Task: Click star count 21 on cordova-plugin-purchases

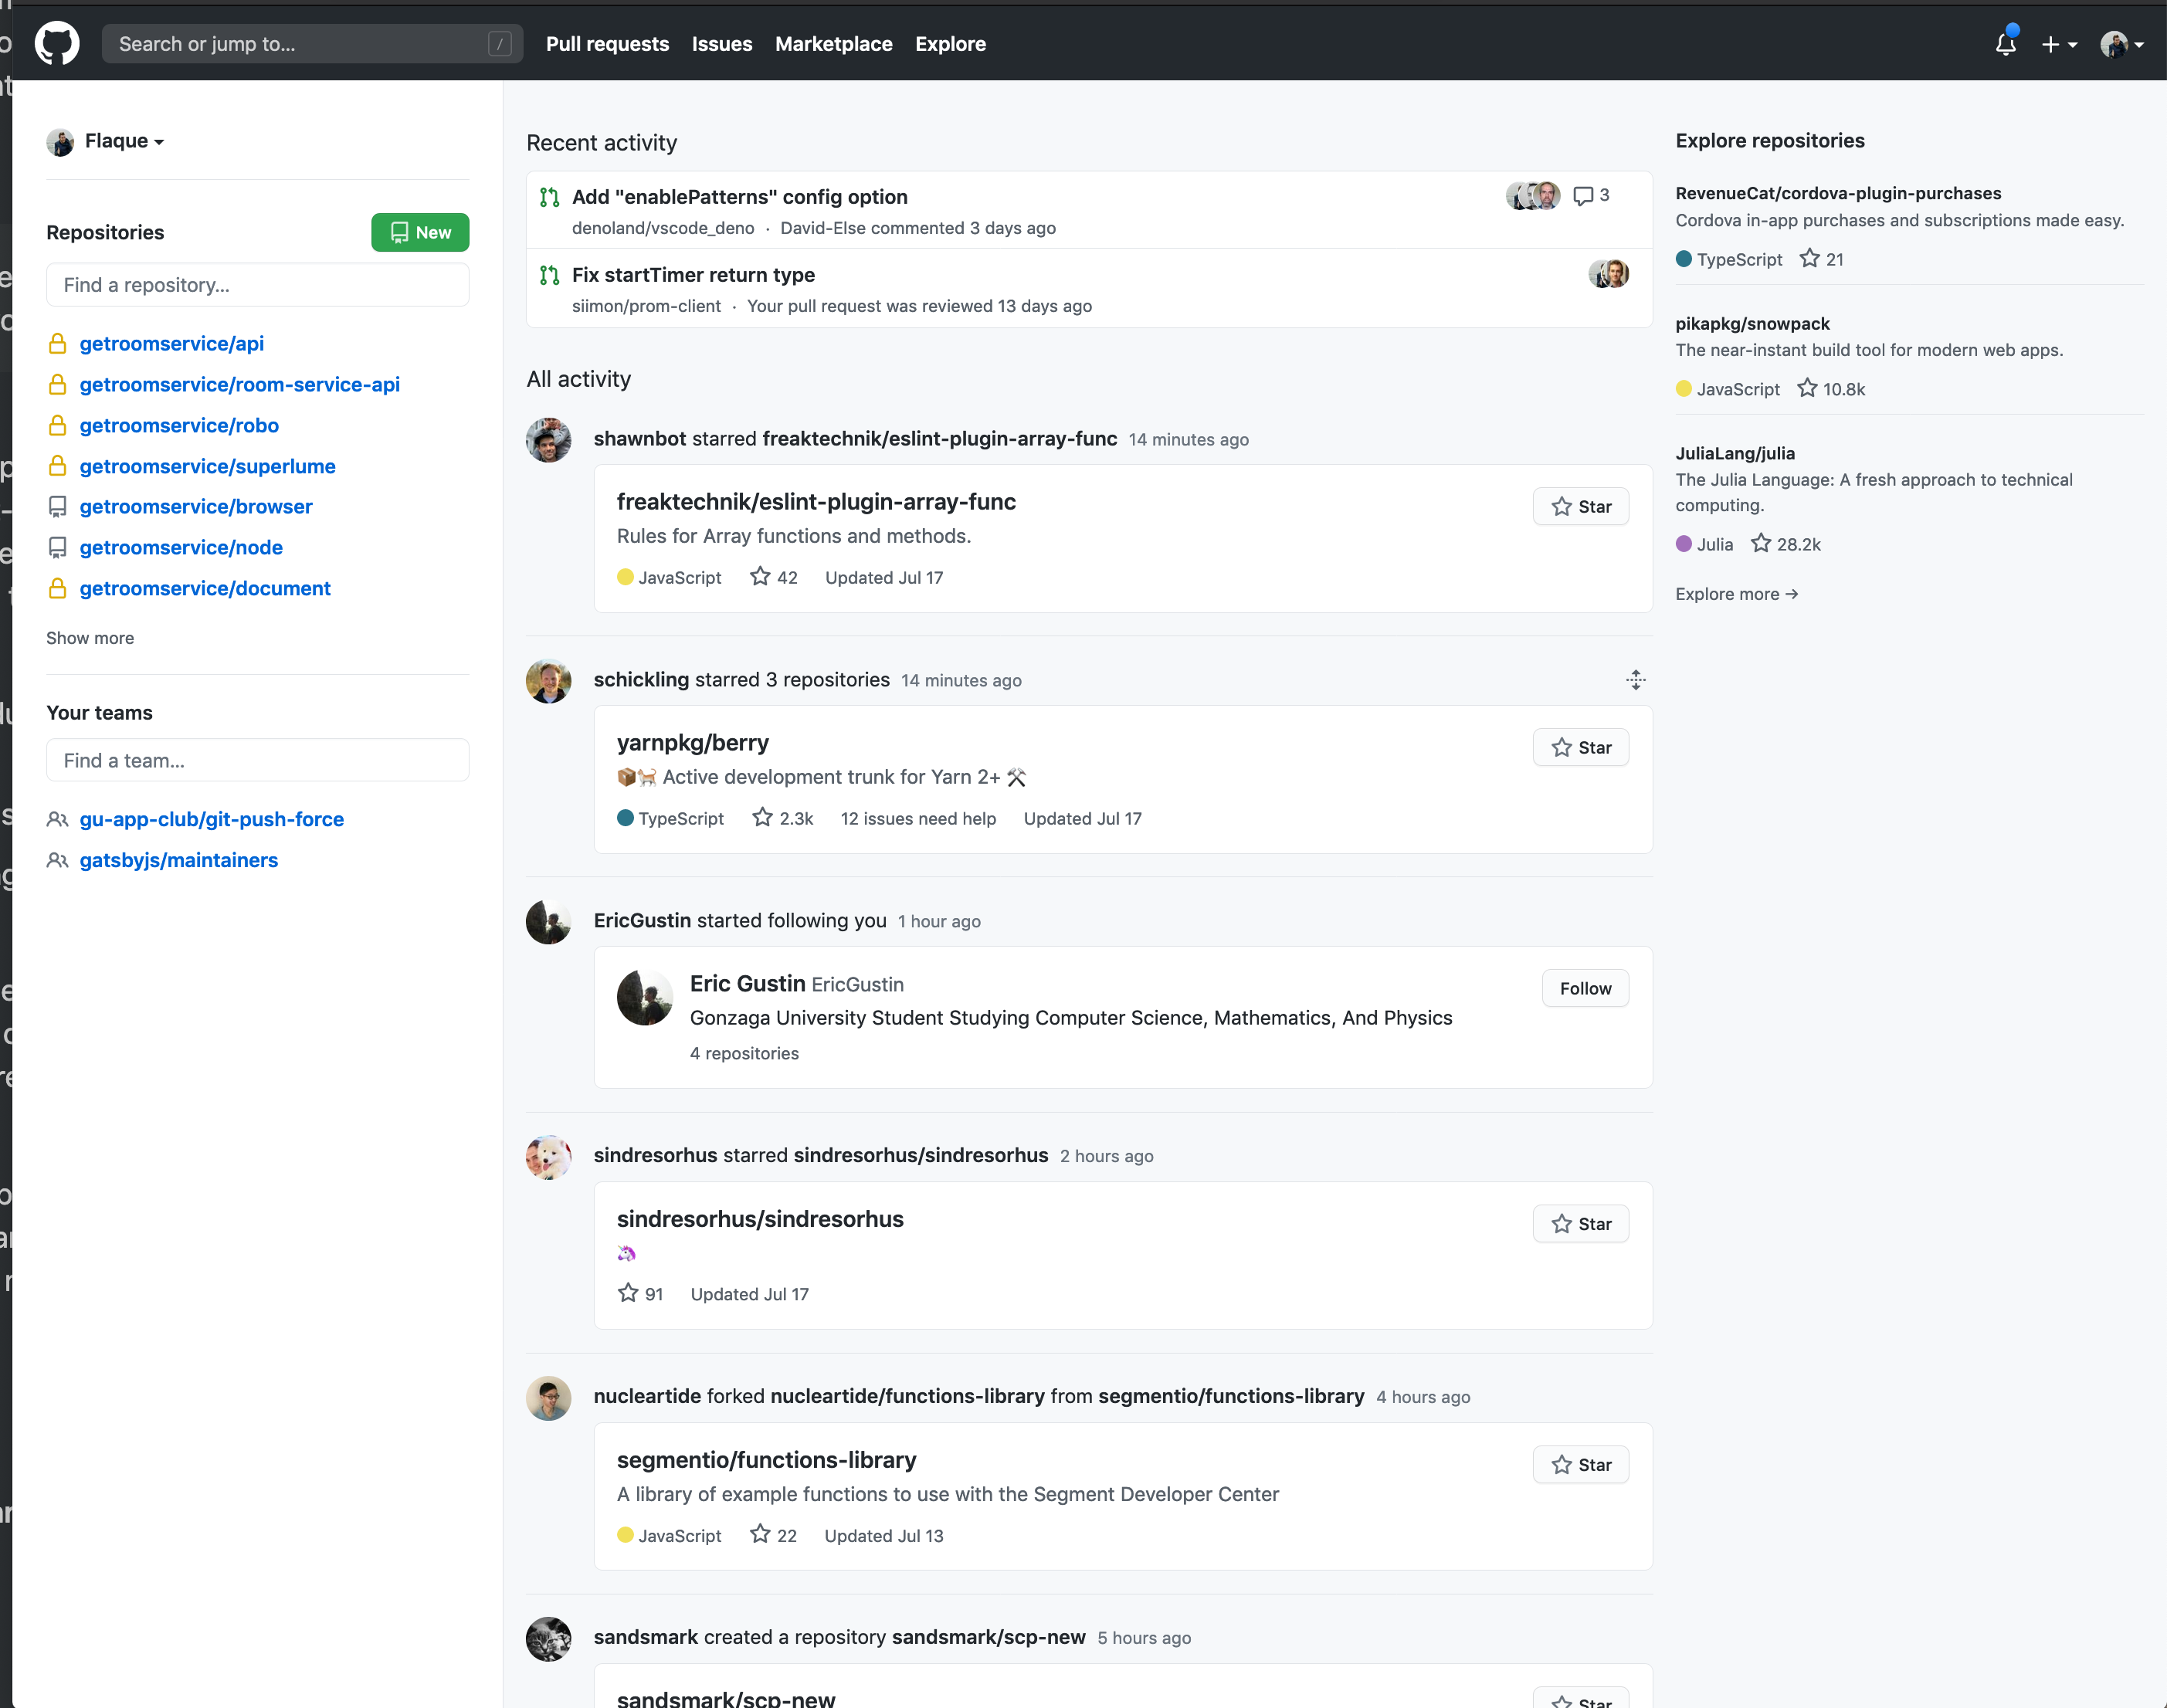Action: (x=1821, y=259)
